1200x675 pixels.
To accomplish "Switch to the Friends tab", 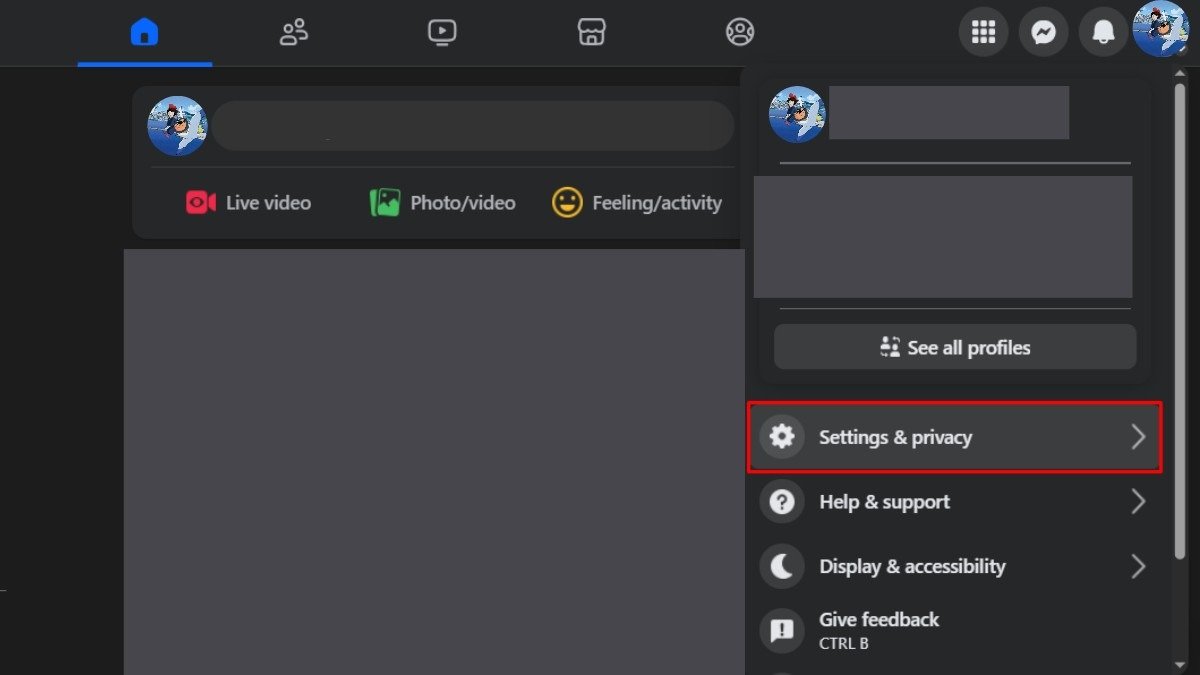I will [x=293, y=33].
